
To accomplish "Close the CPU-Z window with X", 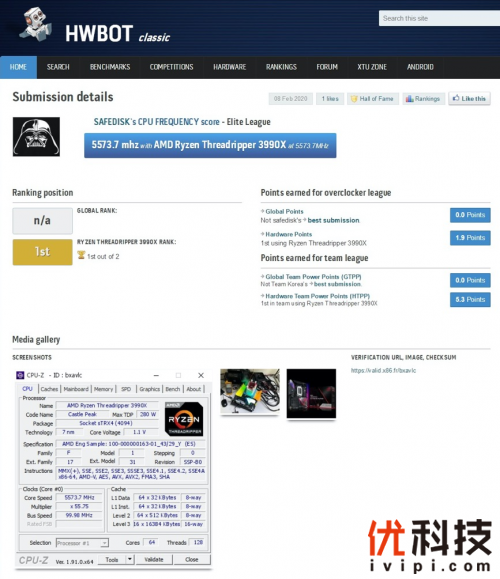I will pyautogui.click(x=201, y=376).
